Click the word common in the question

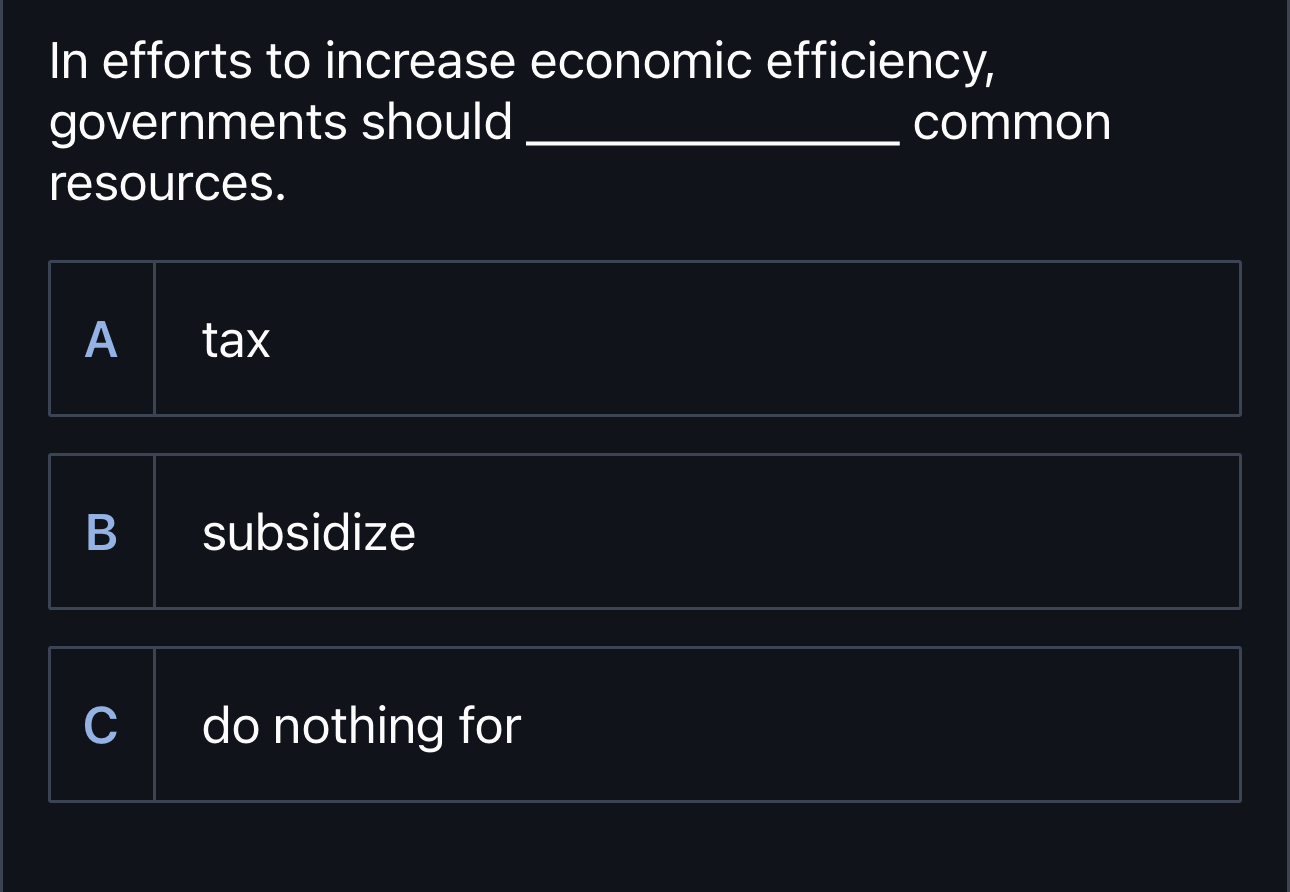pos(1013,122)
